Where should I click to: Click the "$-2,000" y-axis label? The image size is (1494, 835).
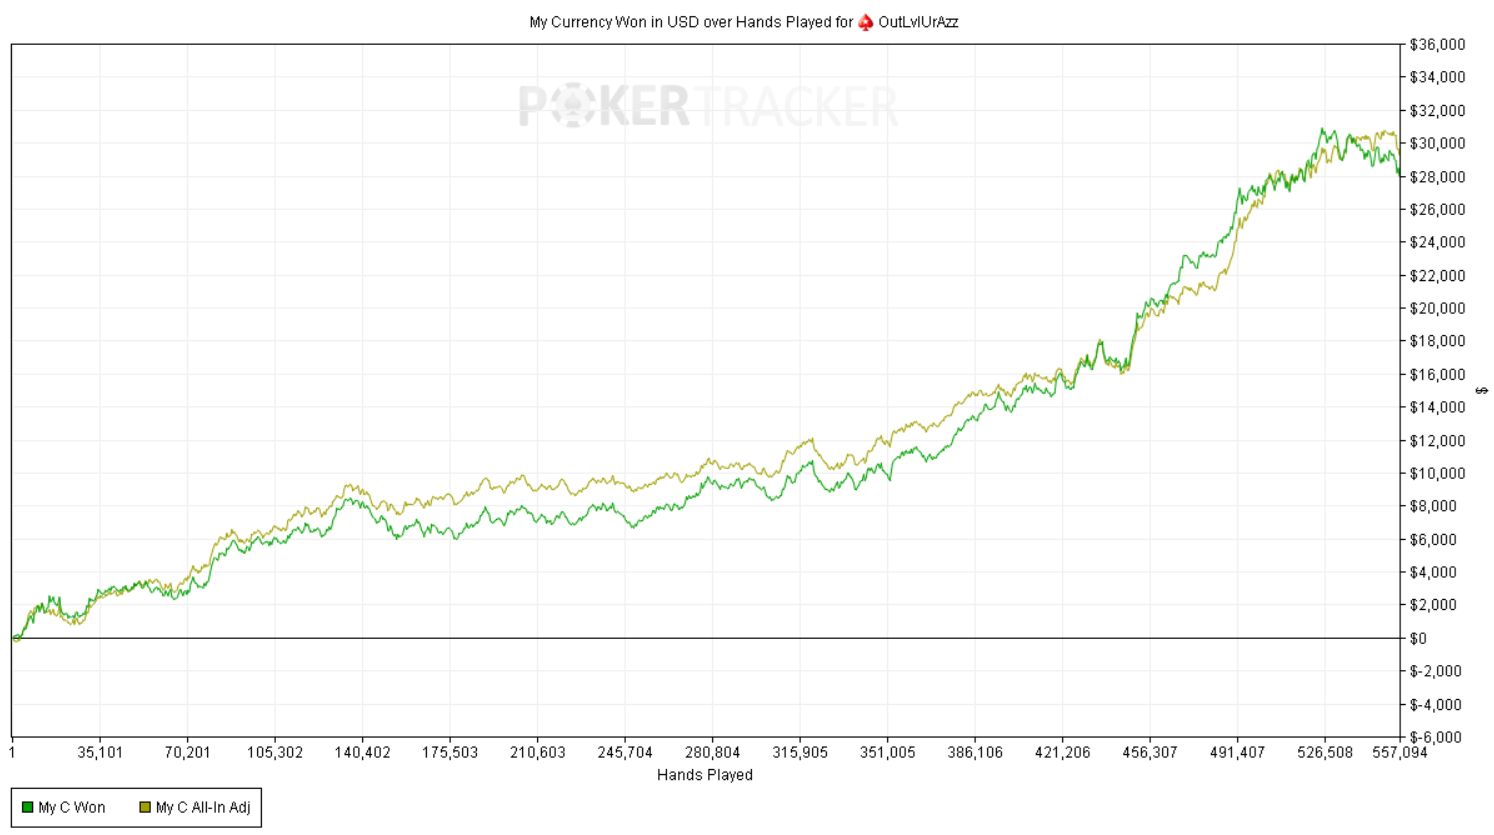[1435, 671]
